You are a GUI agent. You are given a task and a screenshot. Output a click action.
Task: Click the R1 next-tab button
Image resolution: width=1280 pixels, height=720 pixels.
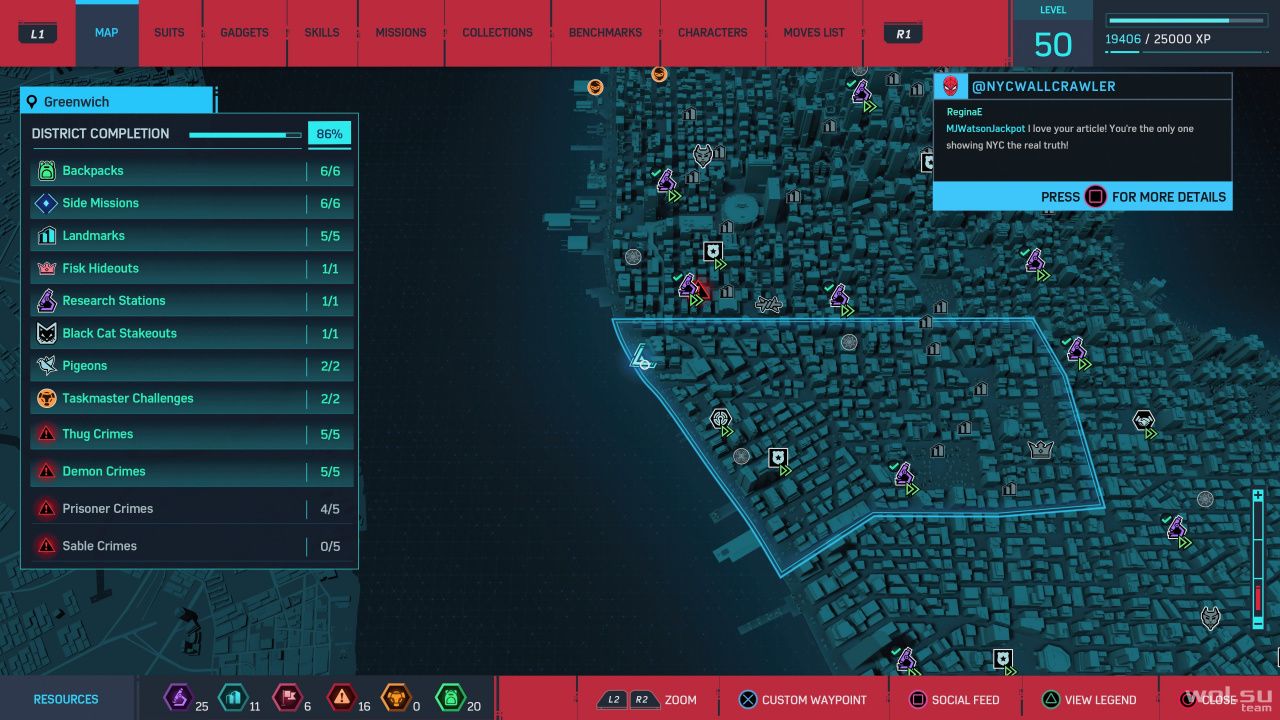point(904,34)
